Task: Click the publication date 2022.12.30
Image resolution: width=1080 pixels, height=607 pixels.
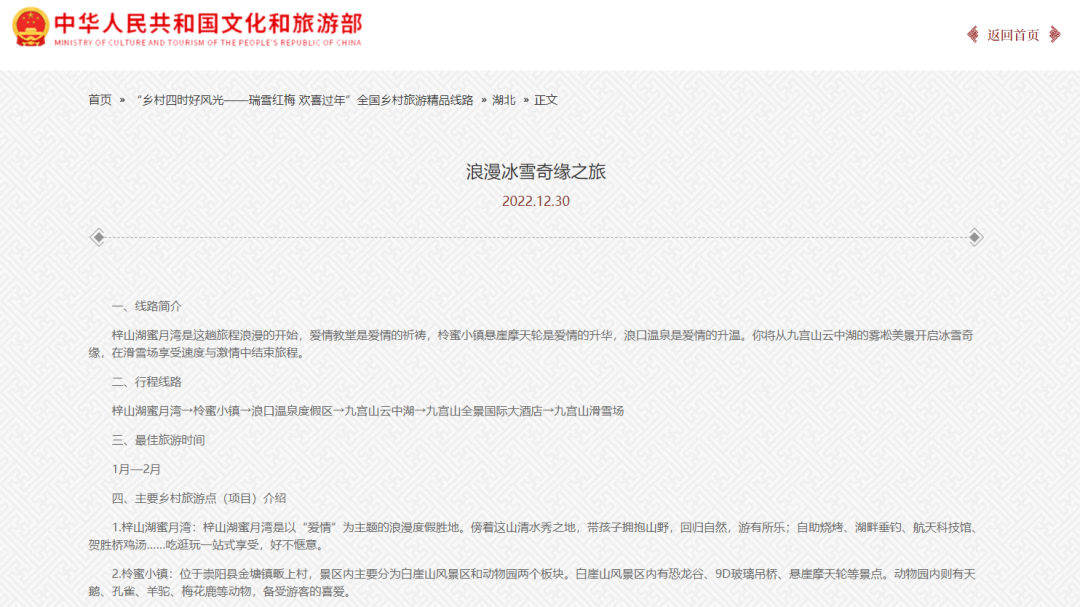Action: 536,201
